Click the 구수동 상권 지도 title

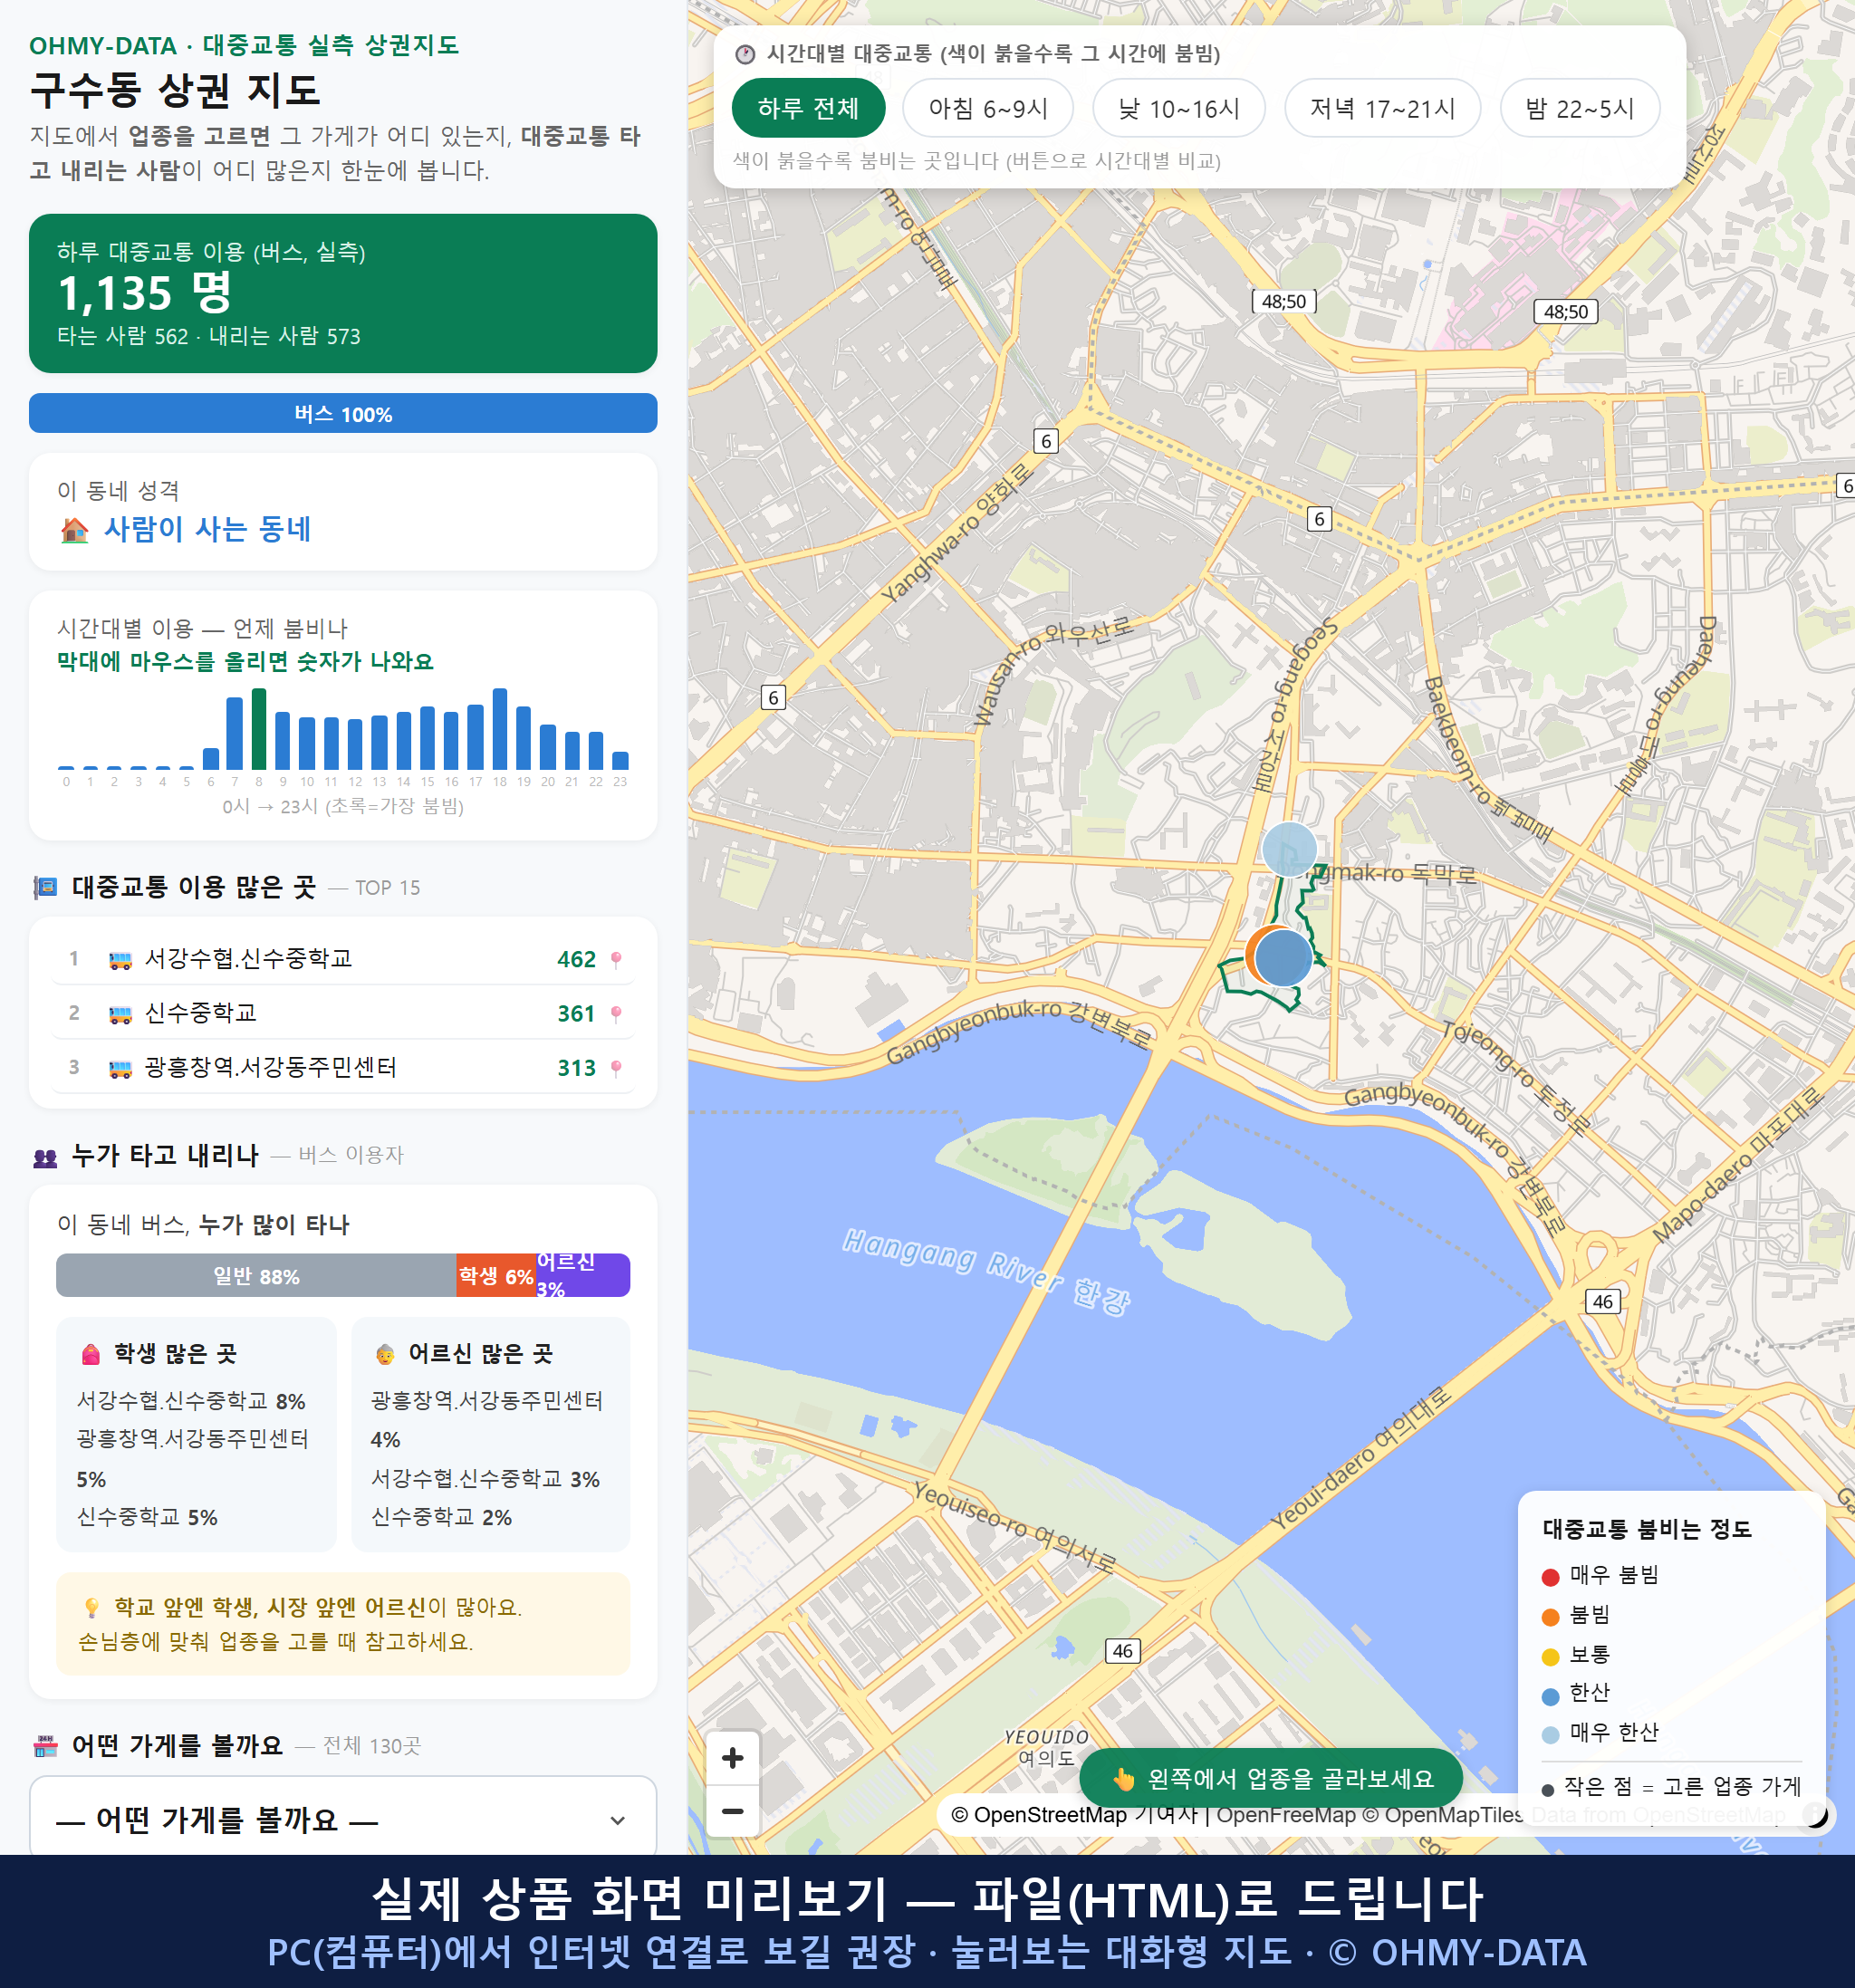(x=176, y=91)
